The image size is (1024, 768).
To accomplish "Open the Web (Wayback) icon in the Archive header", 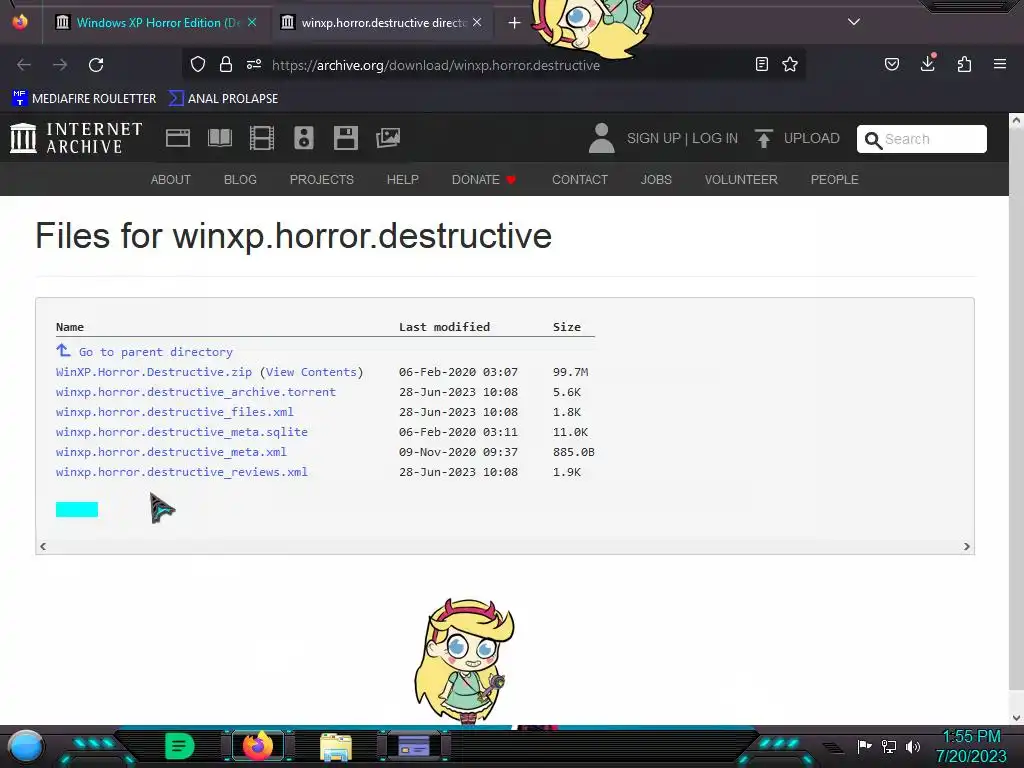I will (x=178, y=138).
